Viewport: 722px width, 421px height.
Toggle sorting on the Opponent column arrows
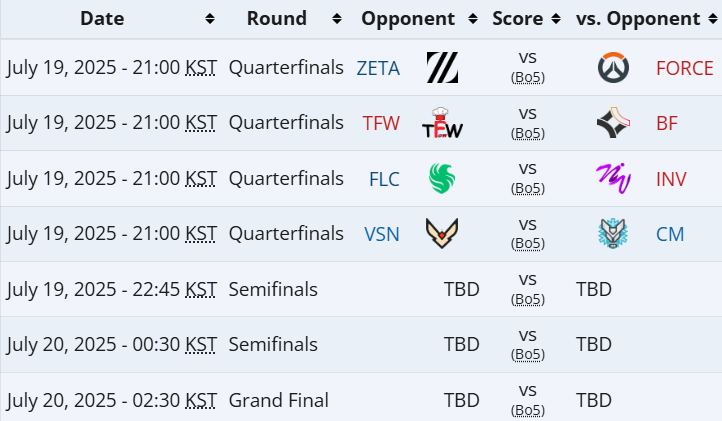pos(473,19)
